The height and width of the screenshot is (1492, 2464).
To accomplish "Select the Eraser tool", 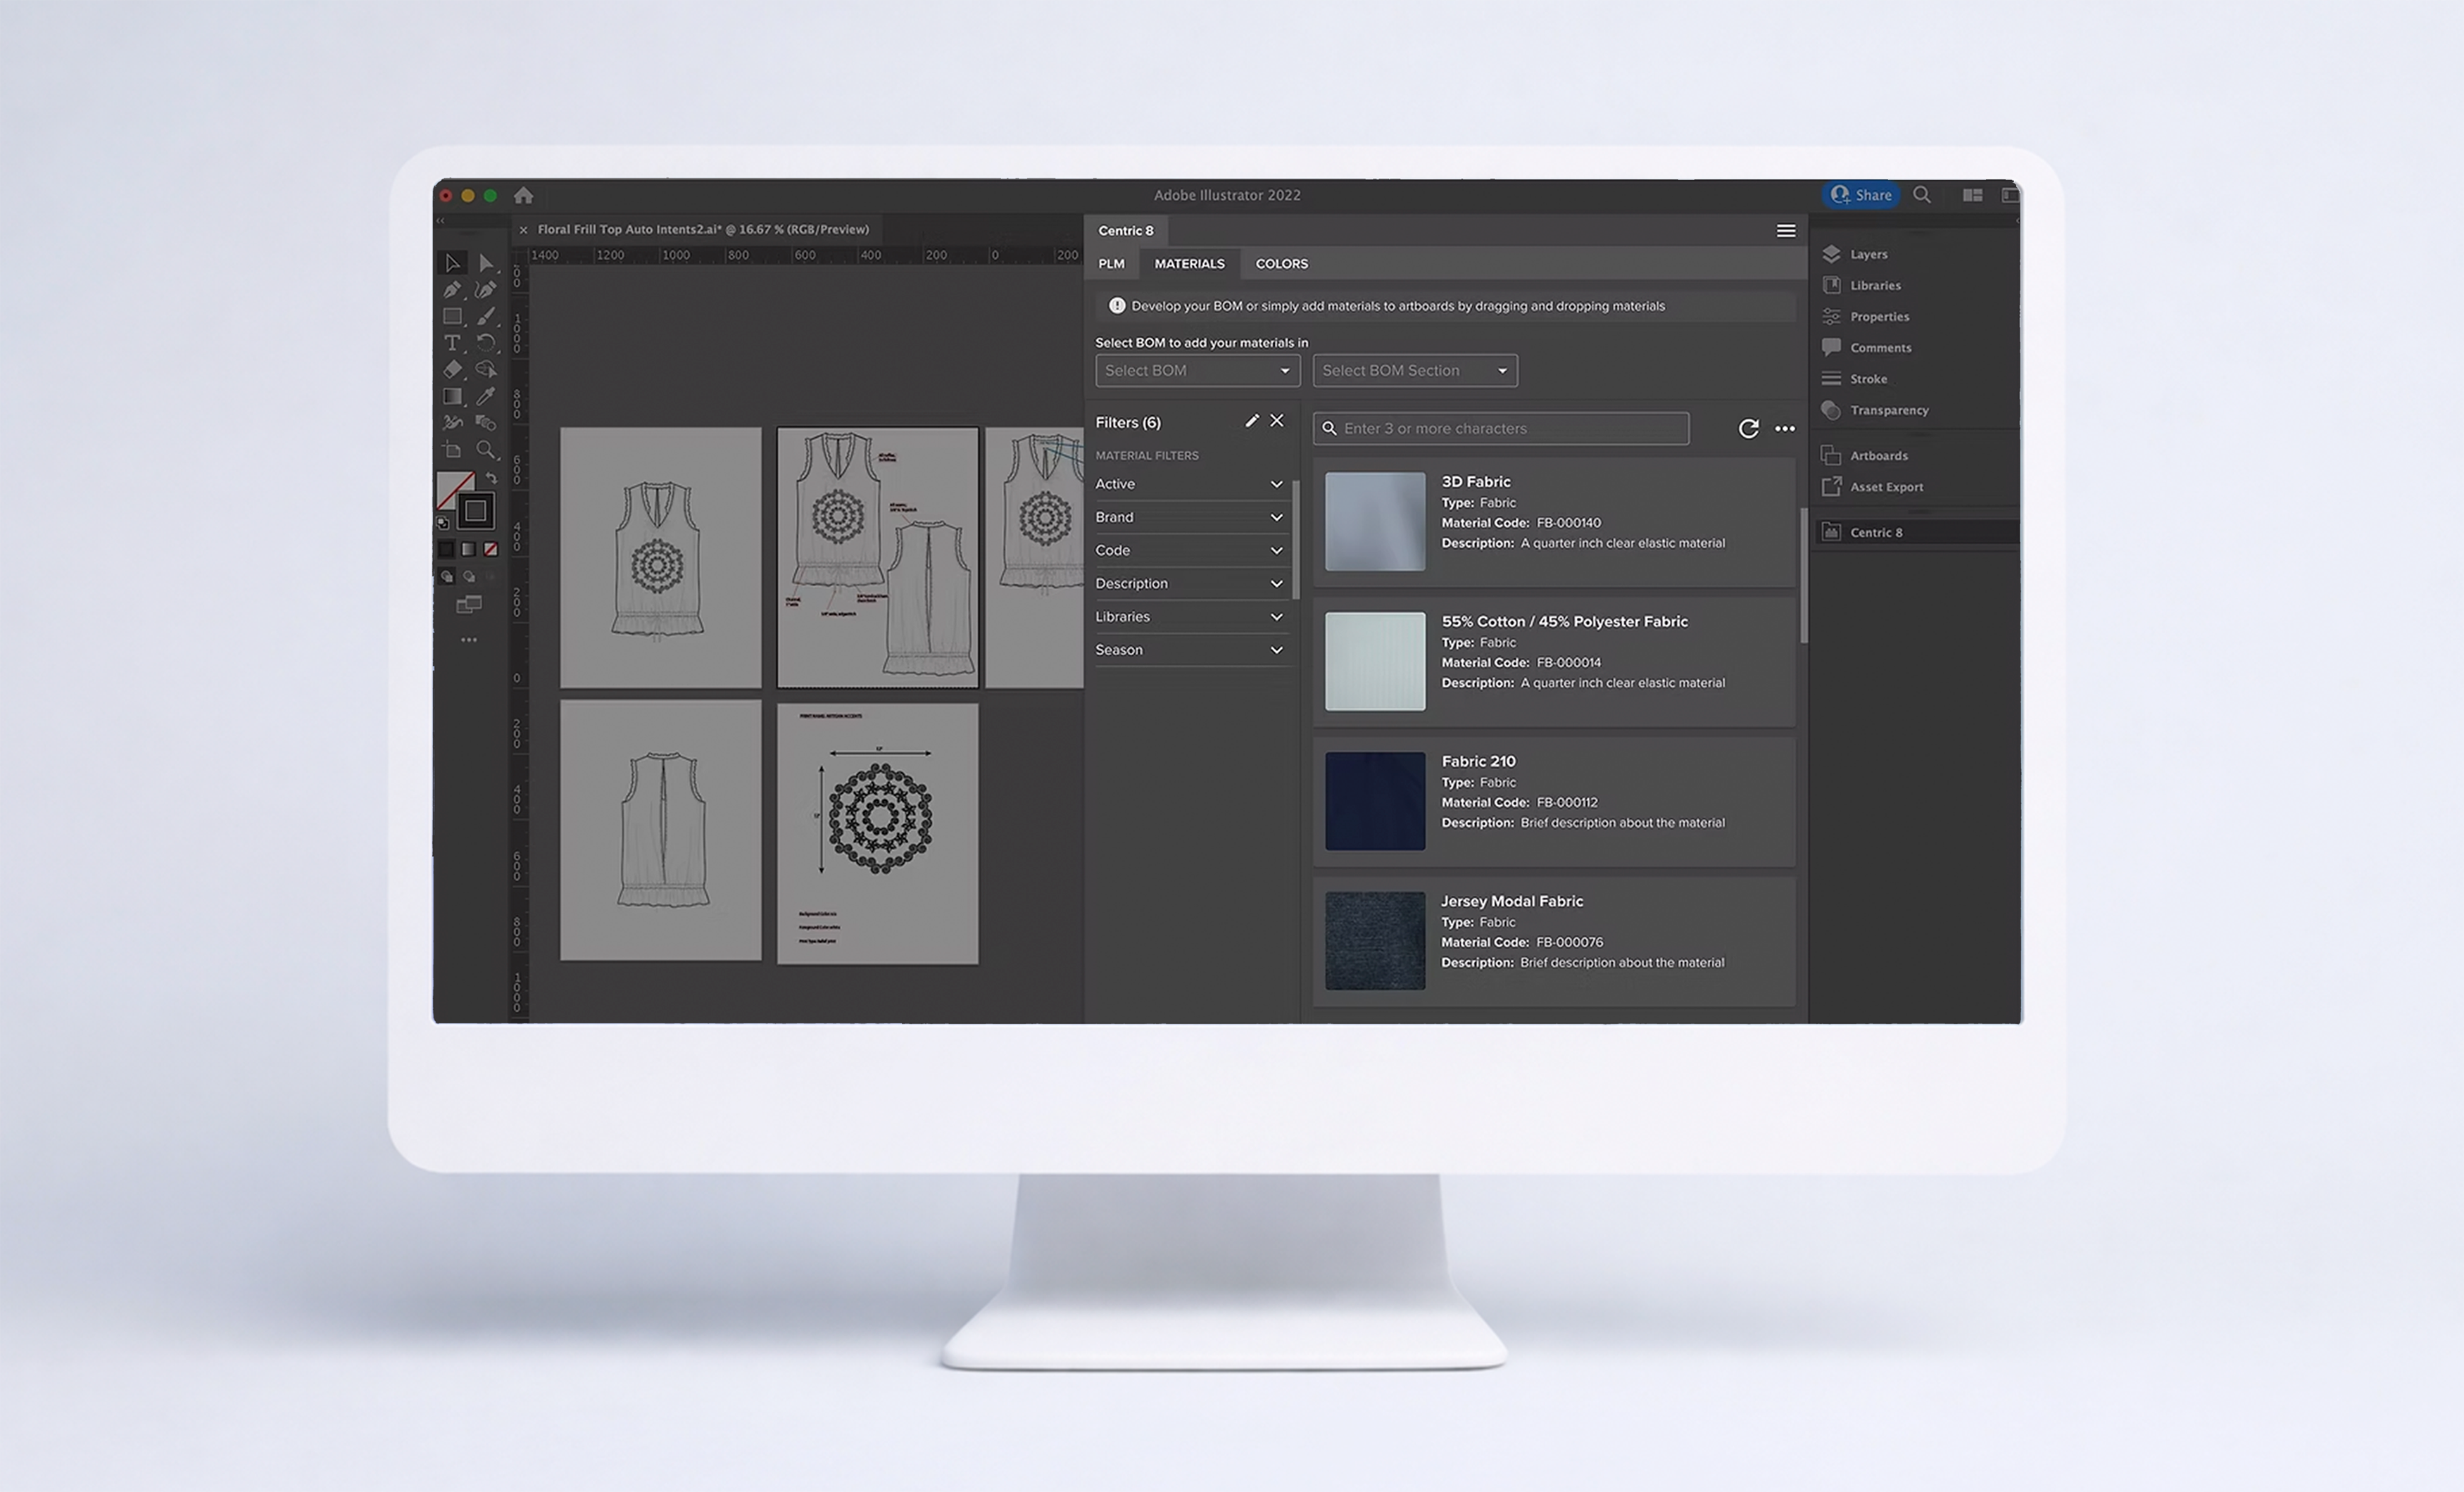I will point(453,370).
